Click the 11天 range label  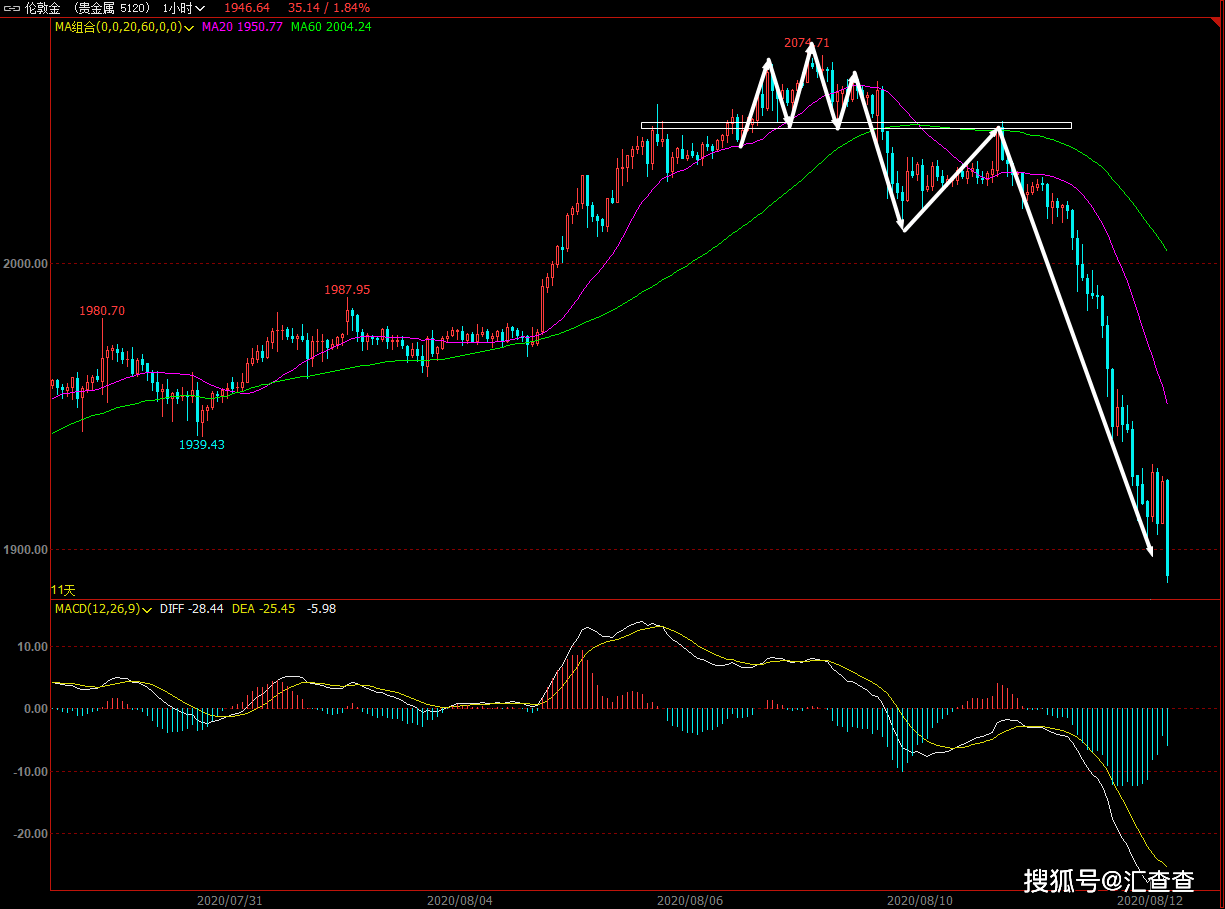click(63, 590)
